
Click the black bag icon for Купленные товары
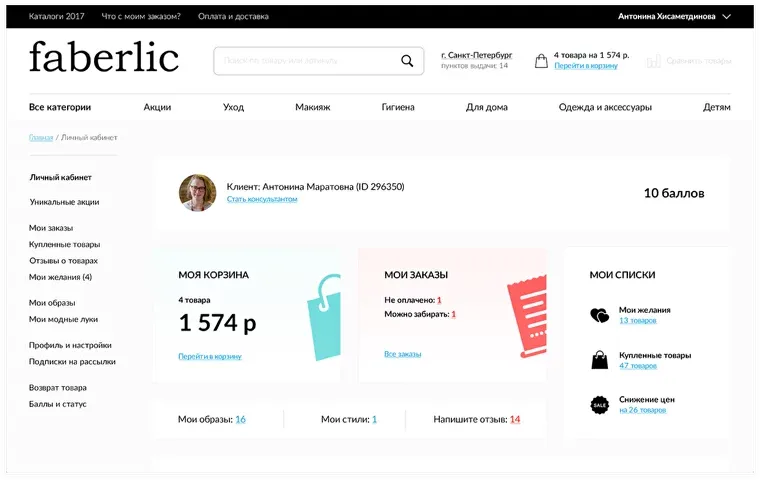[x=599, y=360]
